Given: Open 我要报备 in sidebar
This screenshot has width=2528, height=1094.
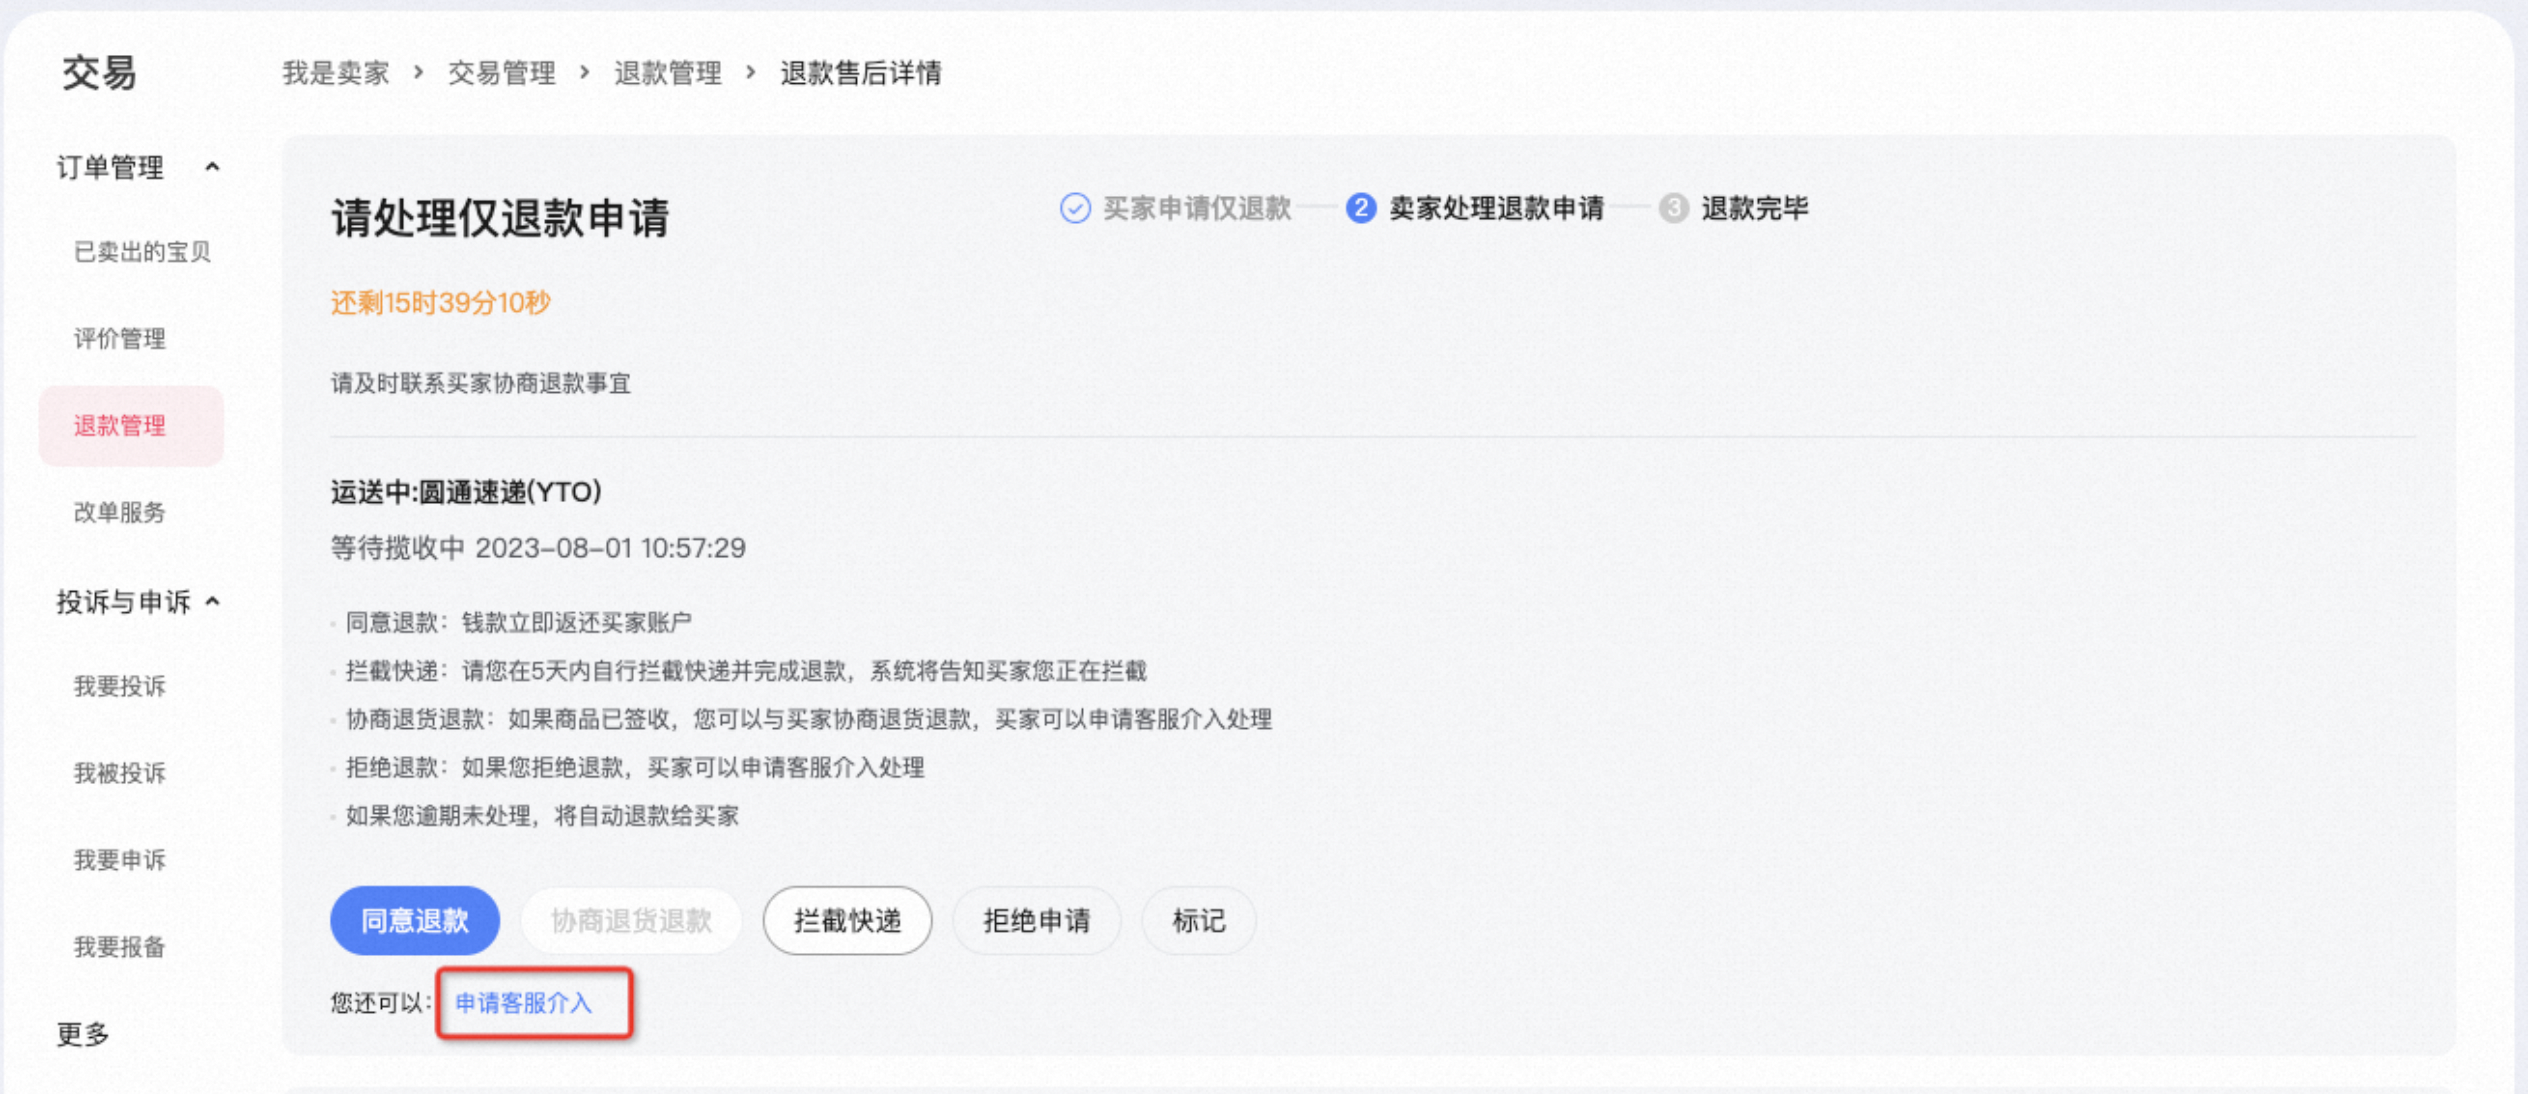Looking at the screenshot, I should (x=120, y=947).
